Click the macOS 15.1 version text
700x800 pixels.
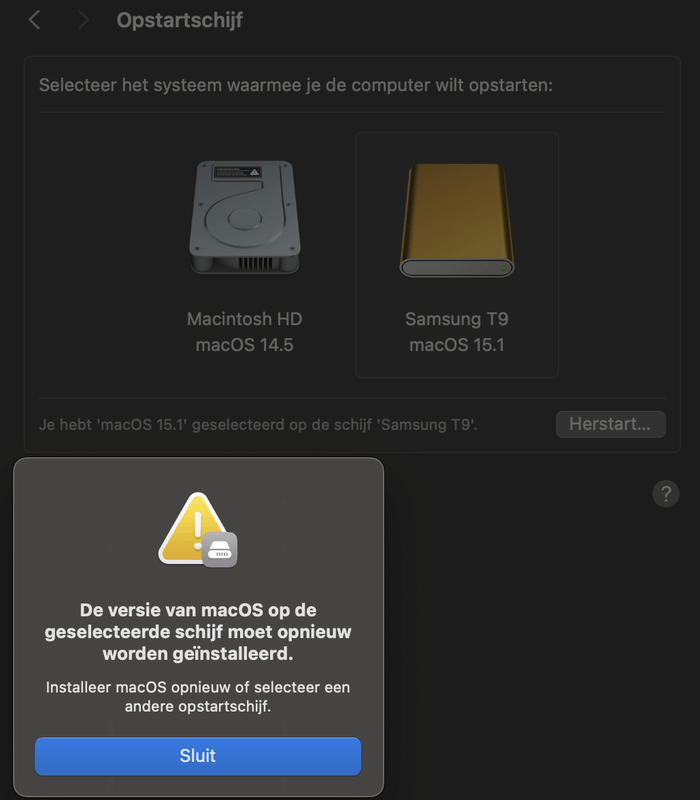(456, 345)
